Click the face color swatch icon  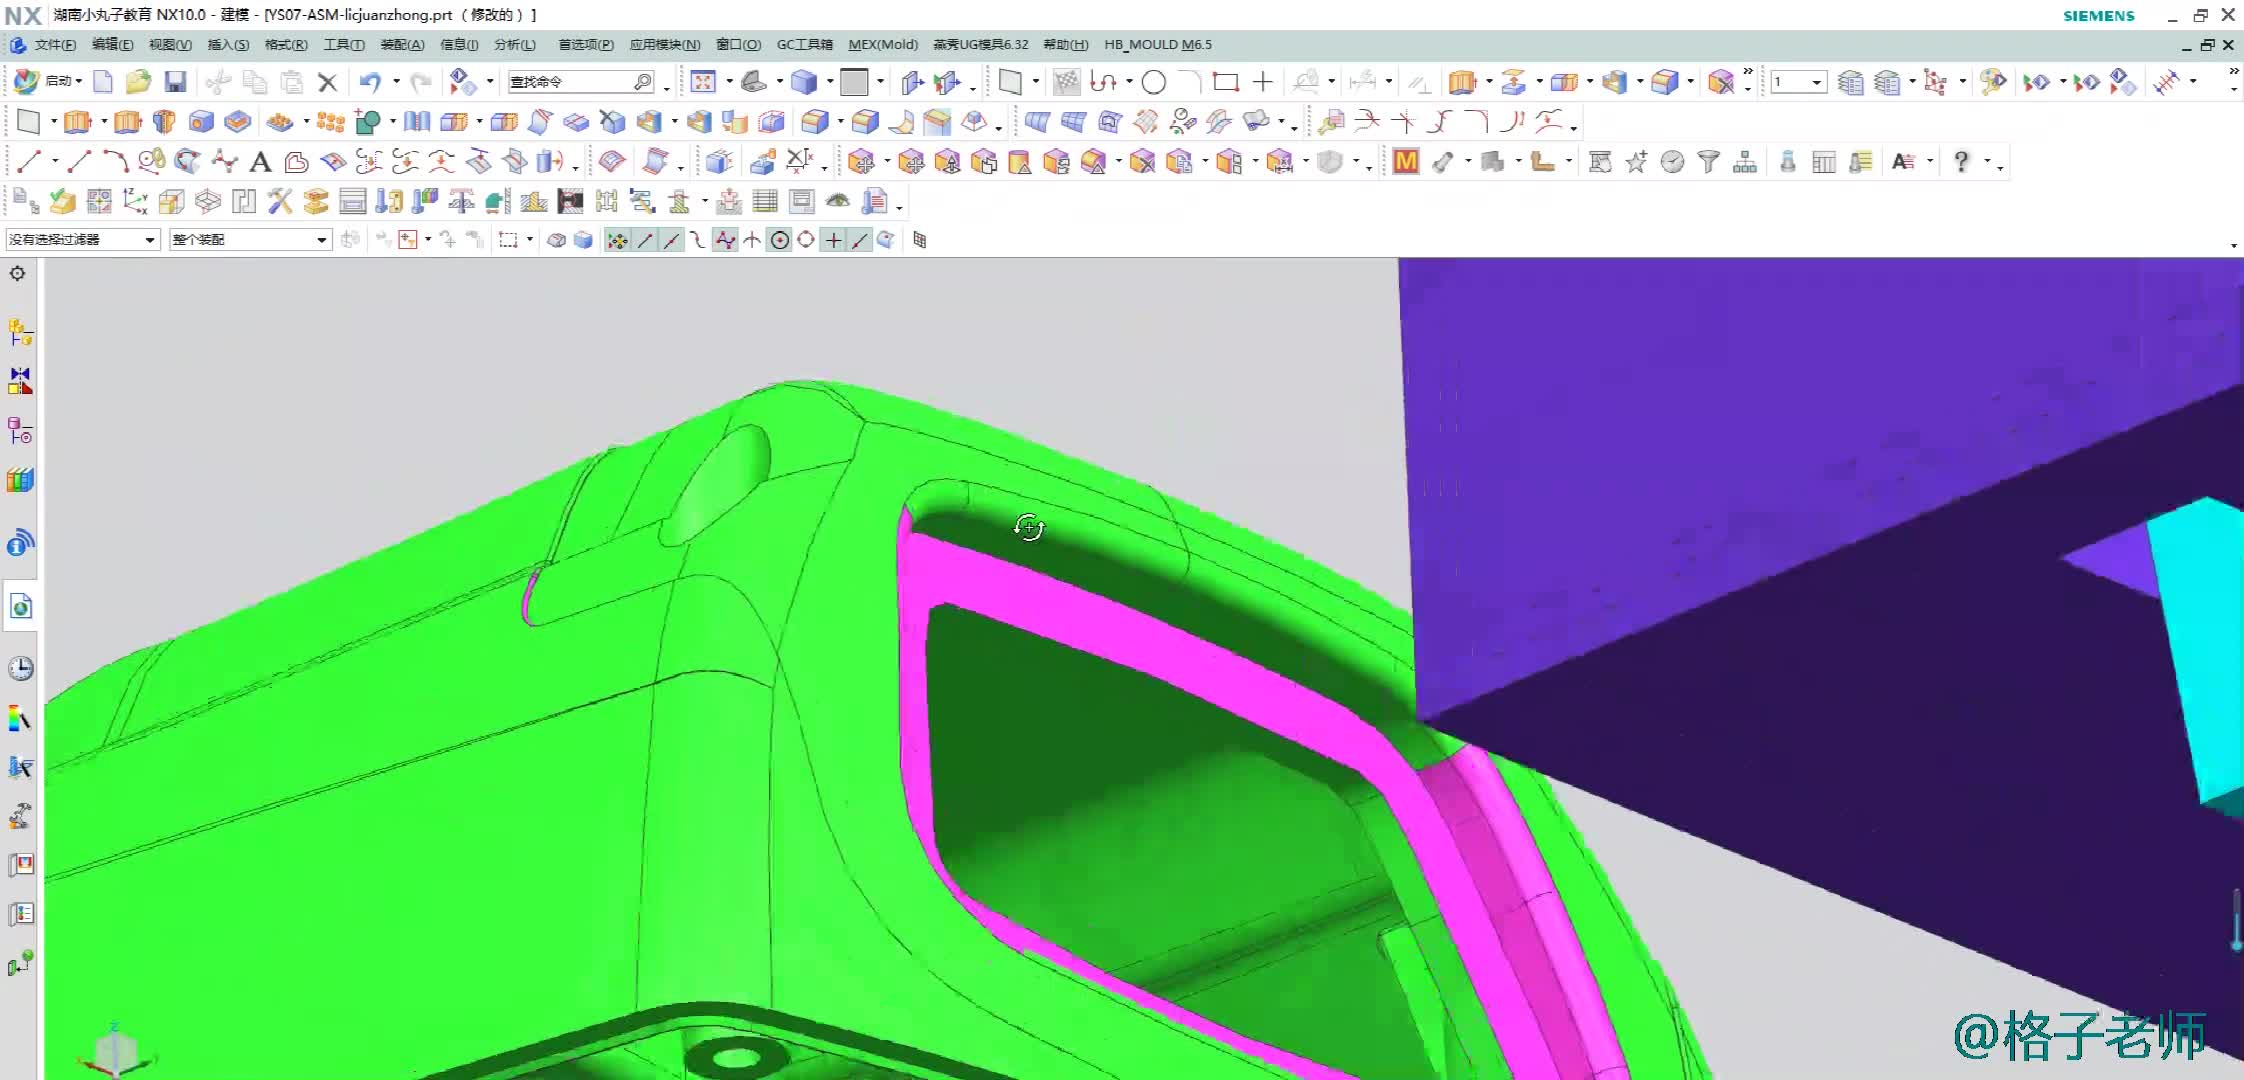[x=853, y=82]
